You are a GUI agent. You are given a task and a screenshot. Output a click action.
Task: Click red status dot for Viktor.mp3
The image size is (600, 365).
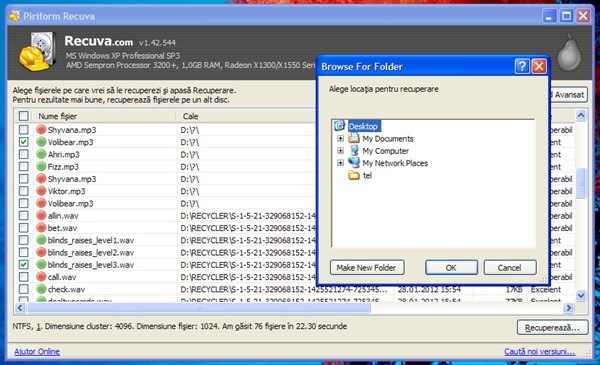click(x=41, y=191)
